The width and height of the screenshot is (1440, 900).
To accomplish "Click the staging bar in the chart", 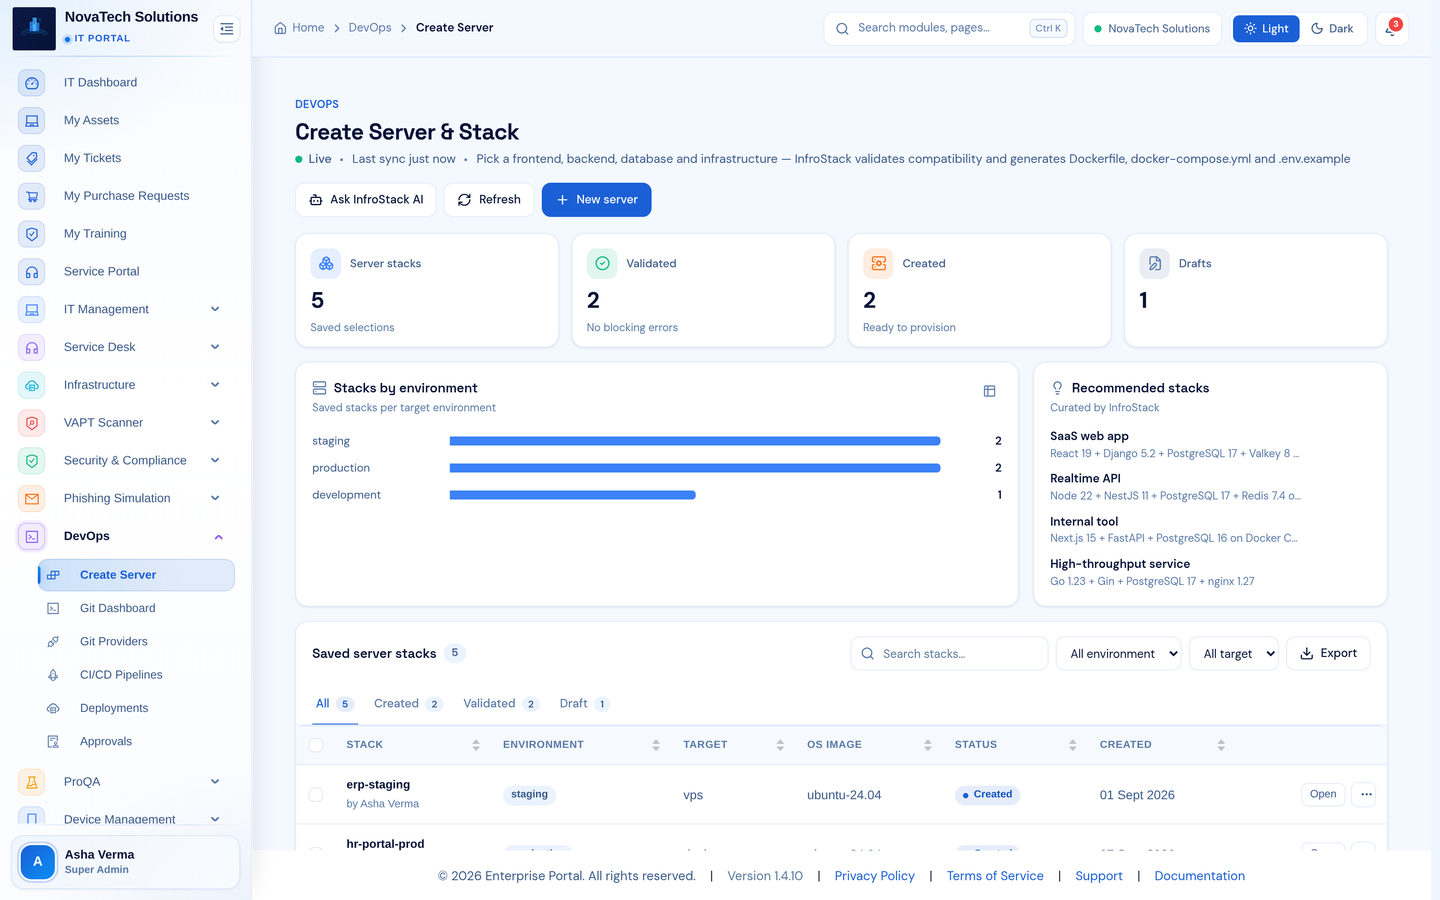I will 695,441.
